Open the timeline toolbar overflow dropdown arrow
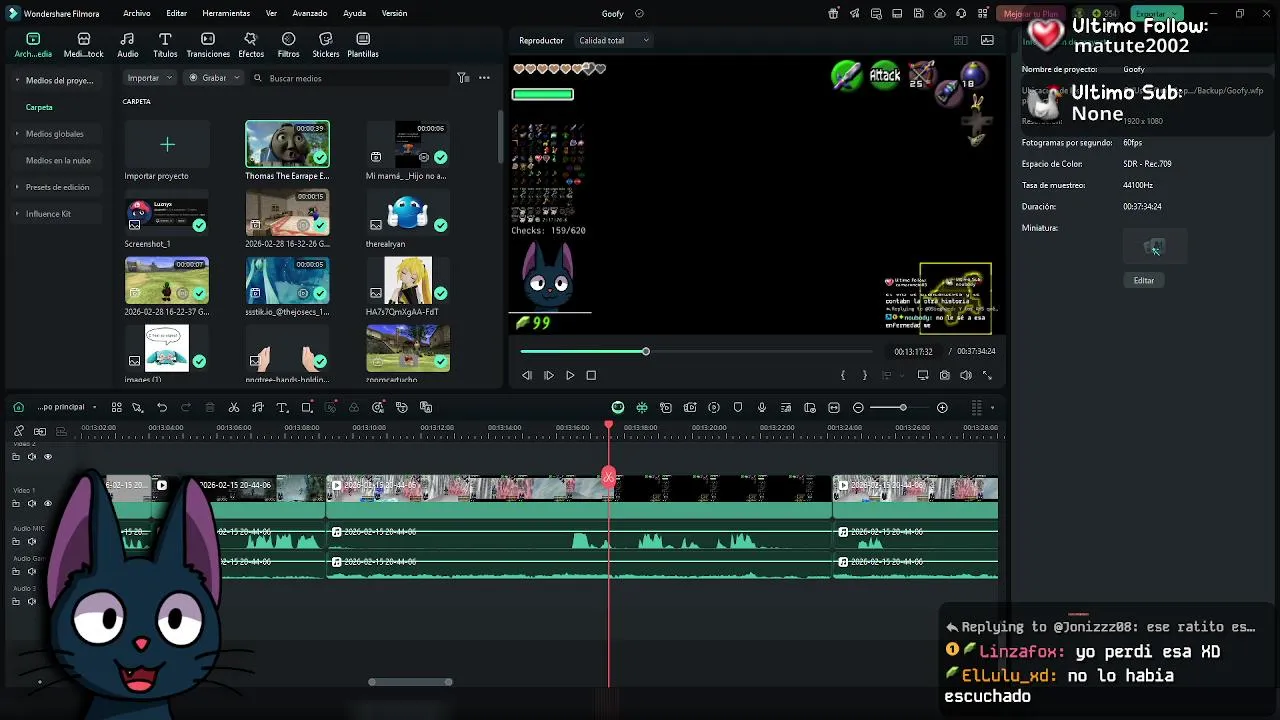 click(x=993, y=408)
